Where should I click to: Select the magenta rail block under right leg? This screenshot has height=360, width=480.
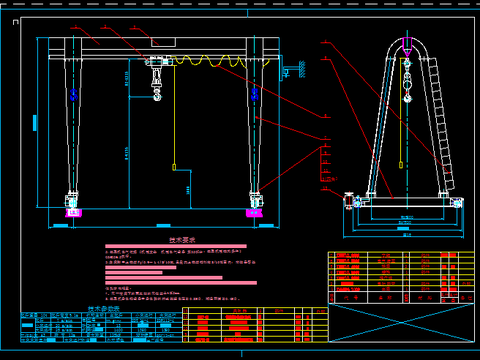click(x=254, y=213)
